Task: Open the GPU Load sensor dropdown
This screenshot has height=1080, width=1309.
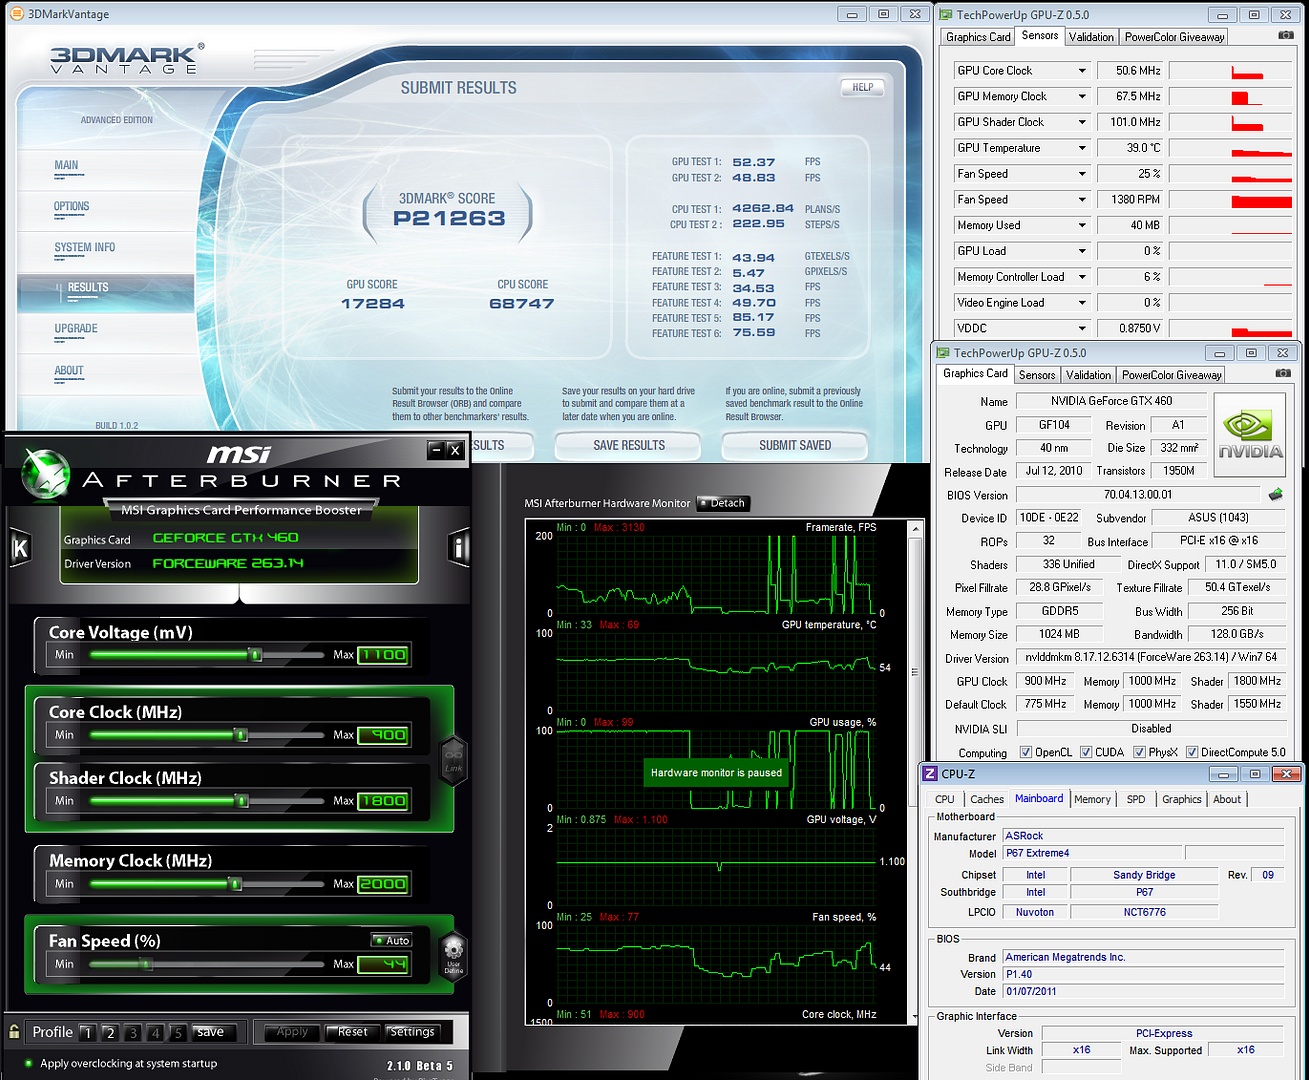Action: click(x=1082, y=251)
